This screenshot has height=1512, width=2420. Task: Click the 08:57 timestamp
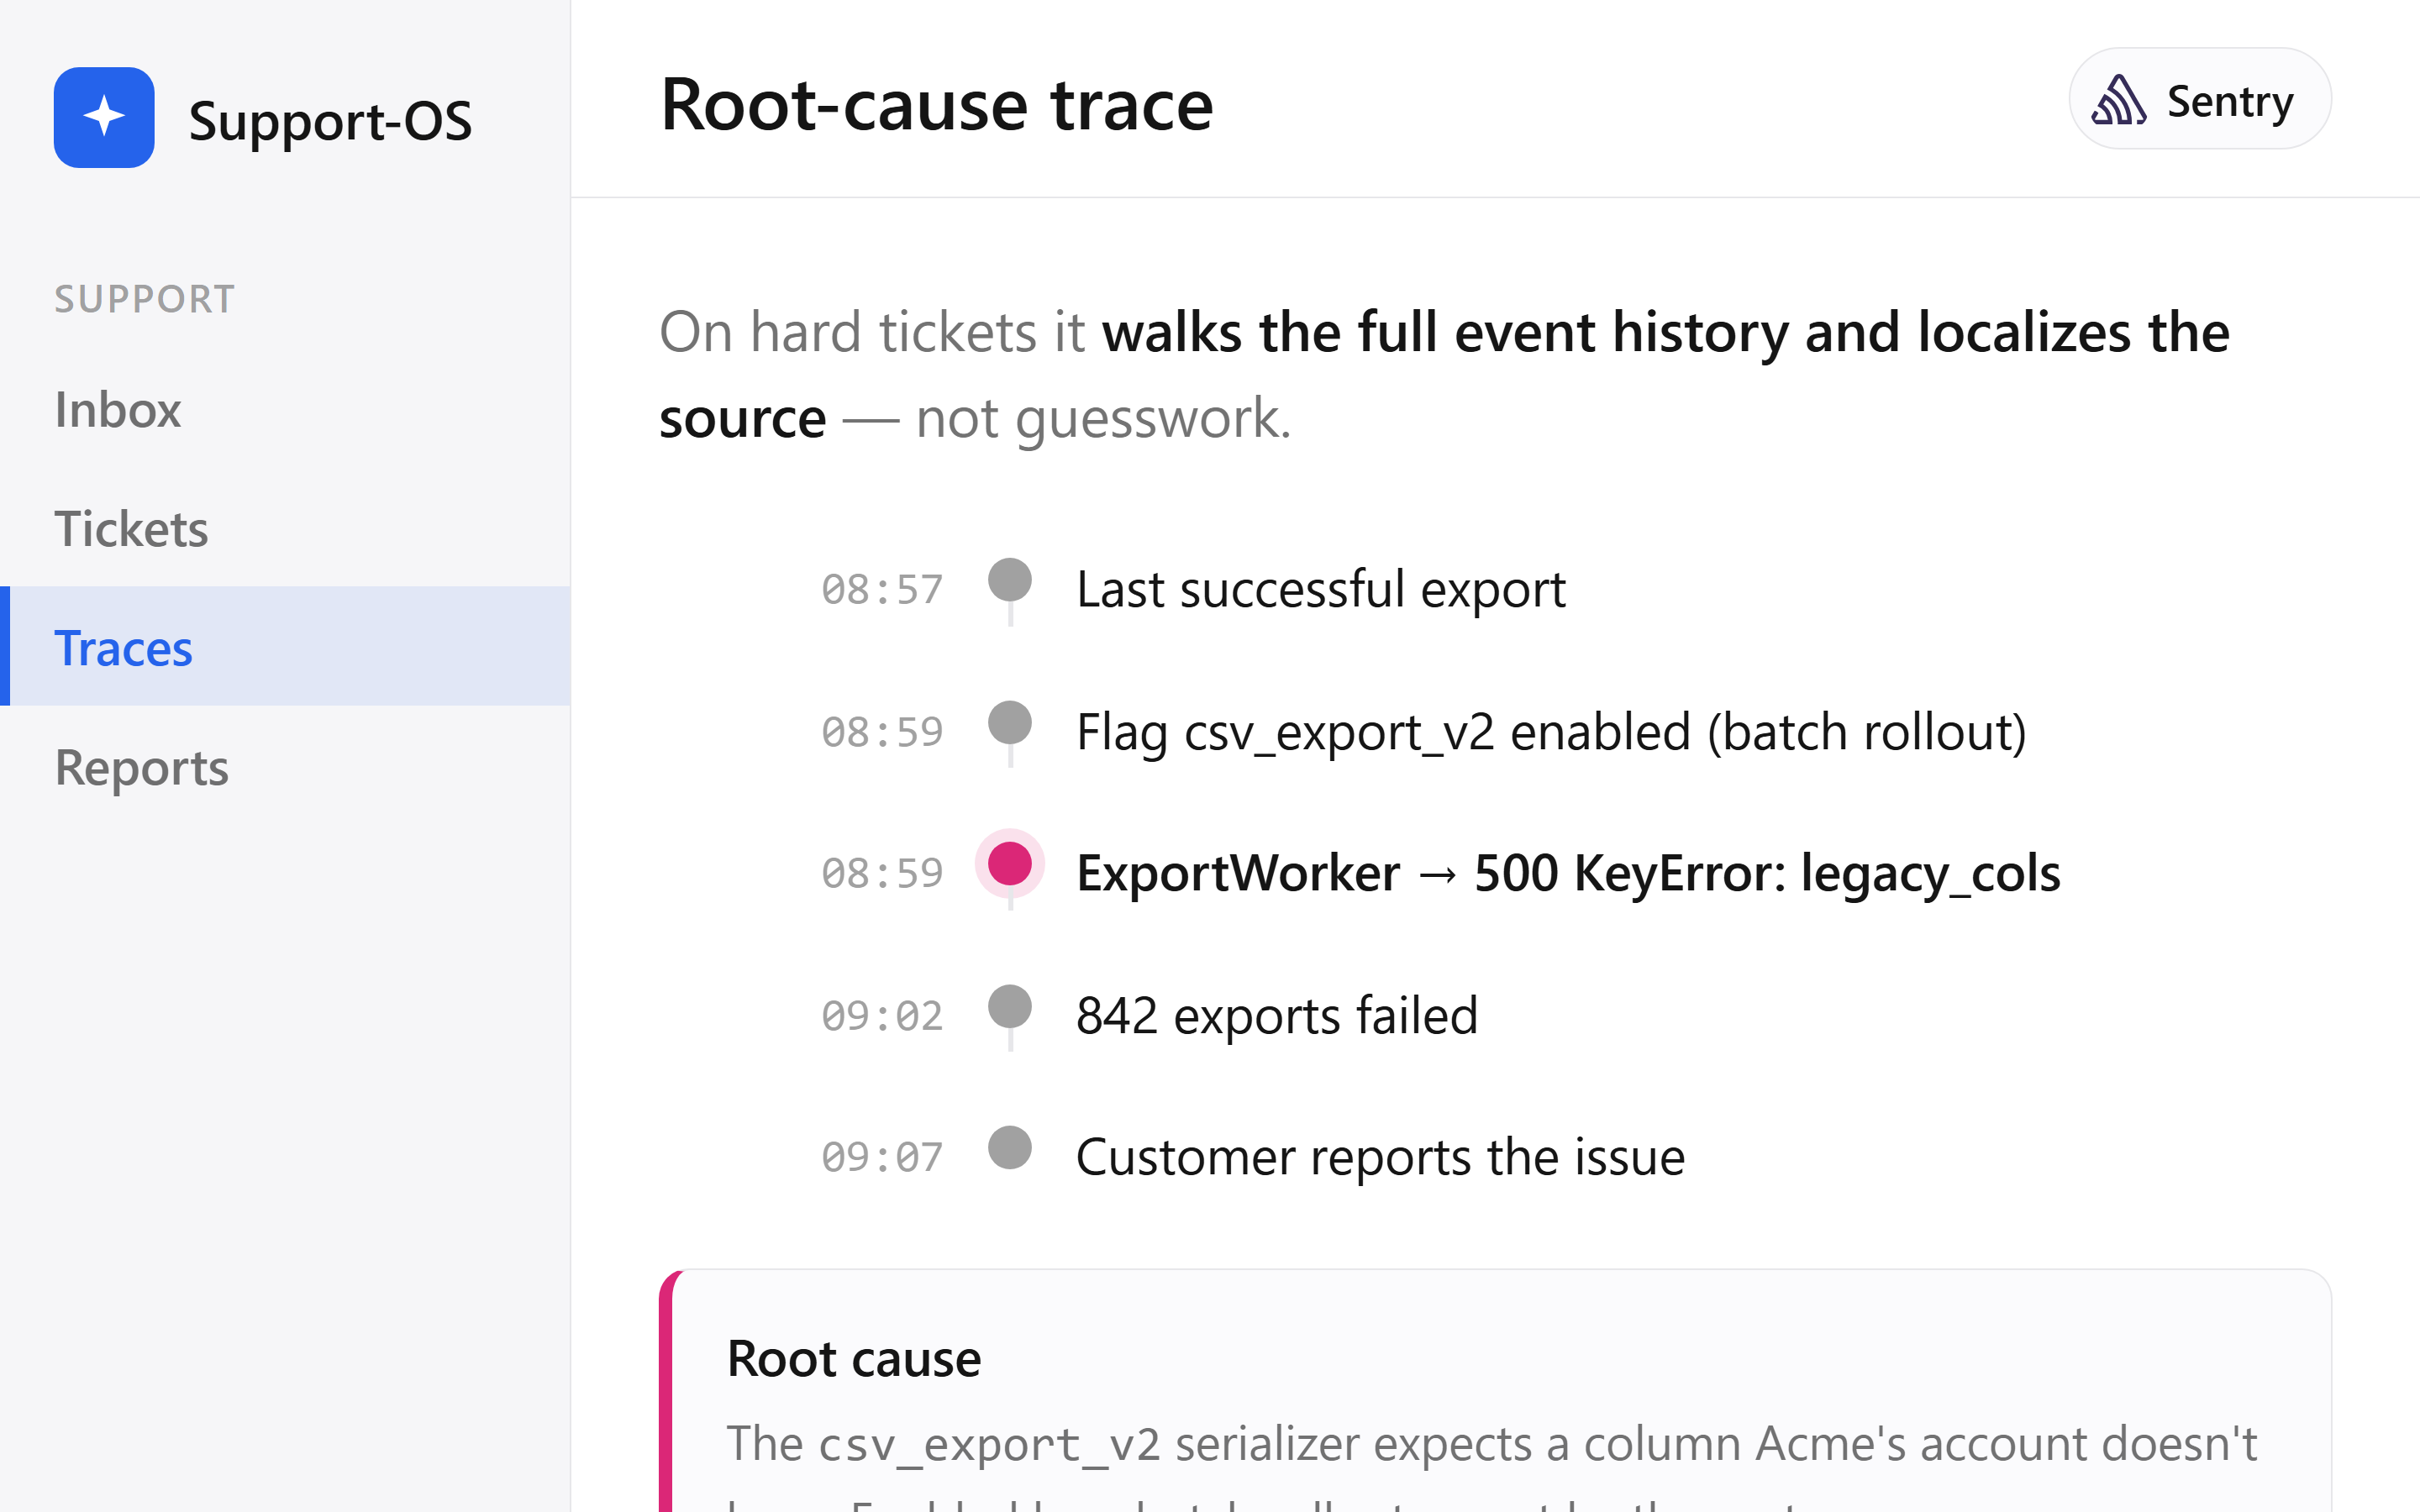[882, 590]
